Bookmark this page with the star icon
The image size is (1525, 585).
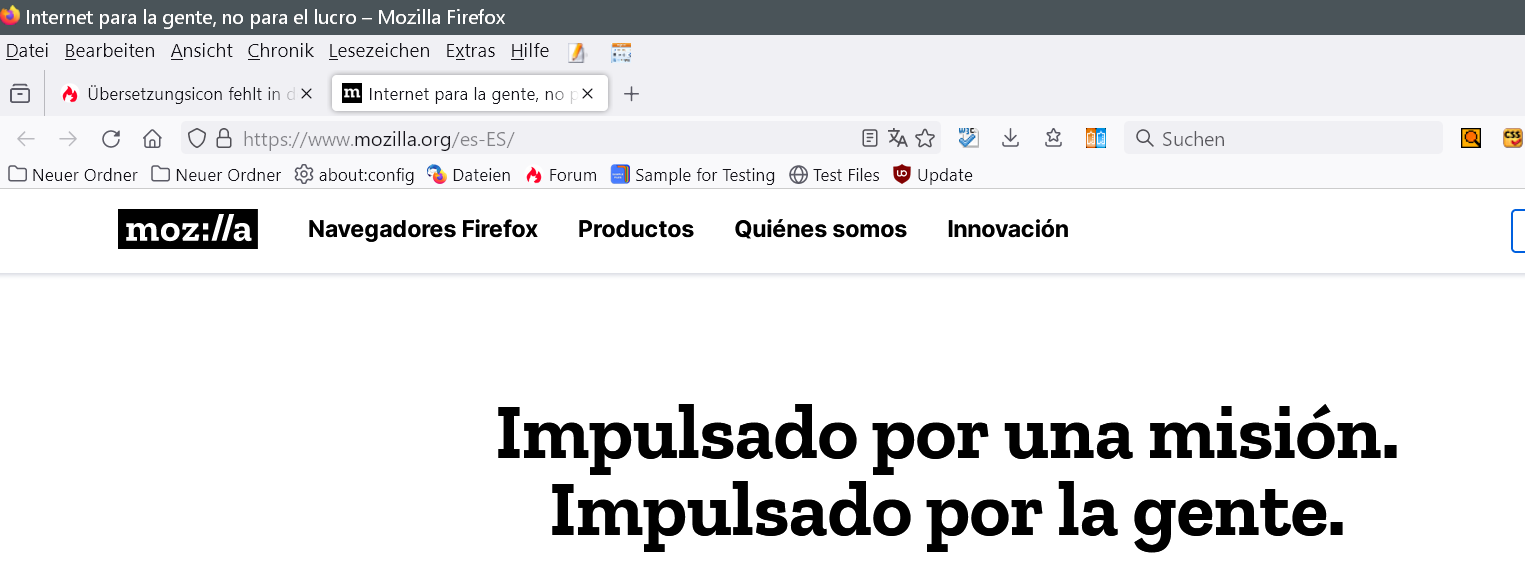point(925,138)
